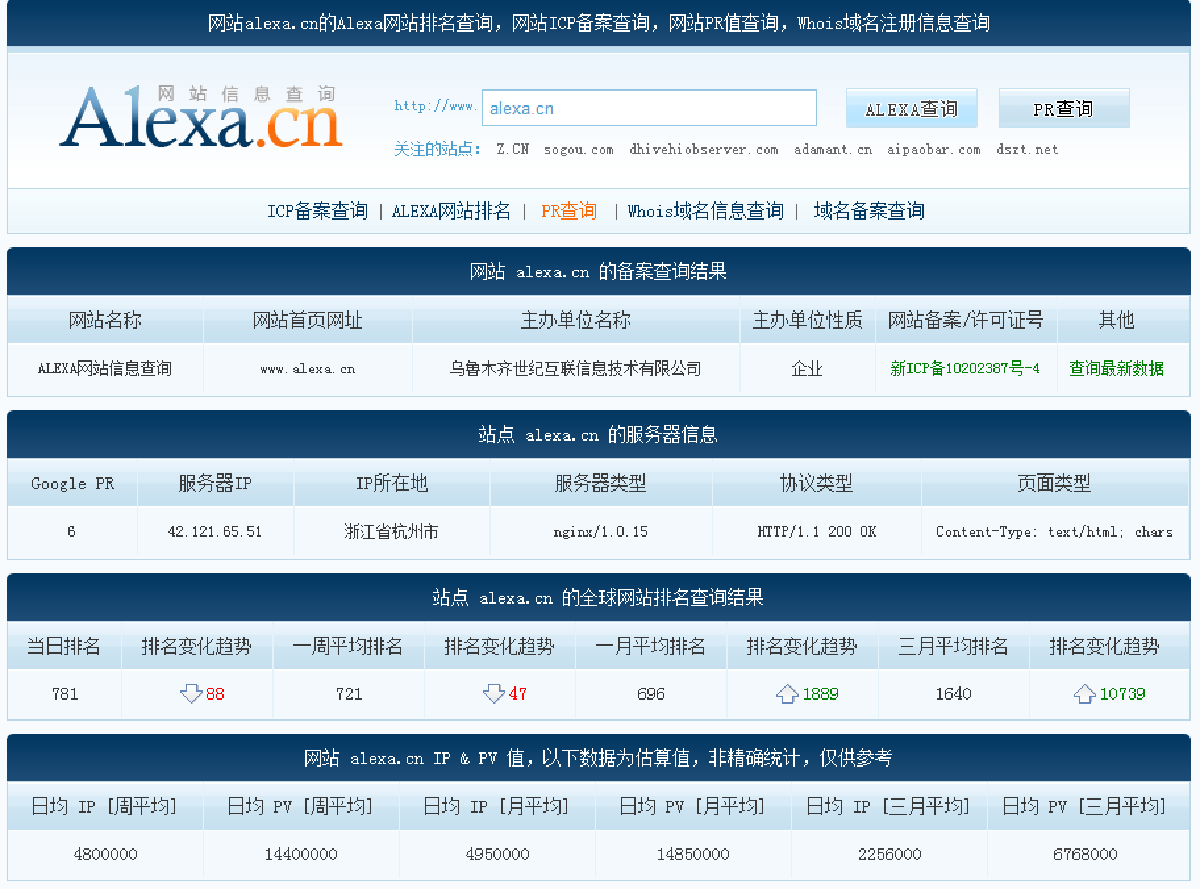Open the sogou.com link
The height and width of the screenshot is (889, 1200).
point(579,149)
